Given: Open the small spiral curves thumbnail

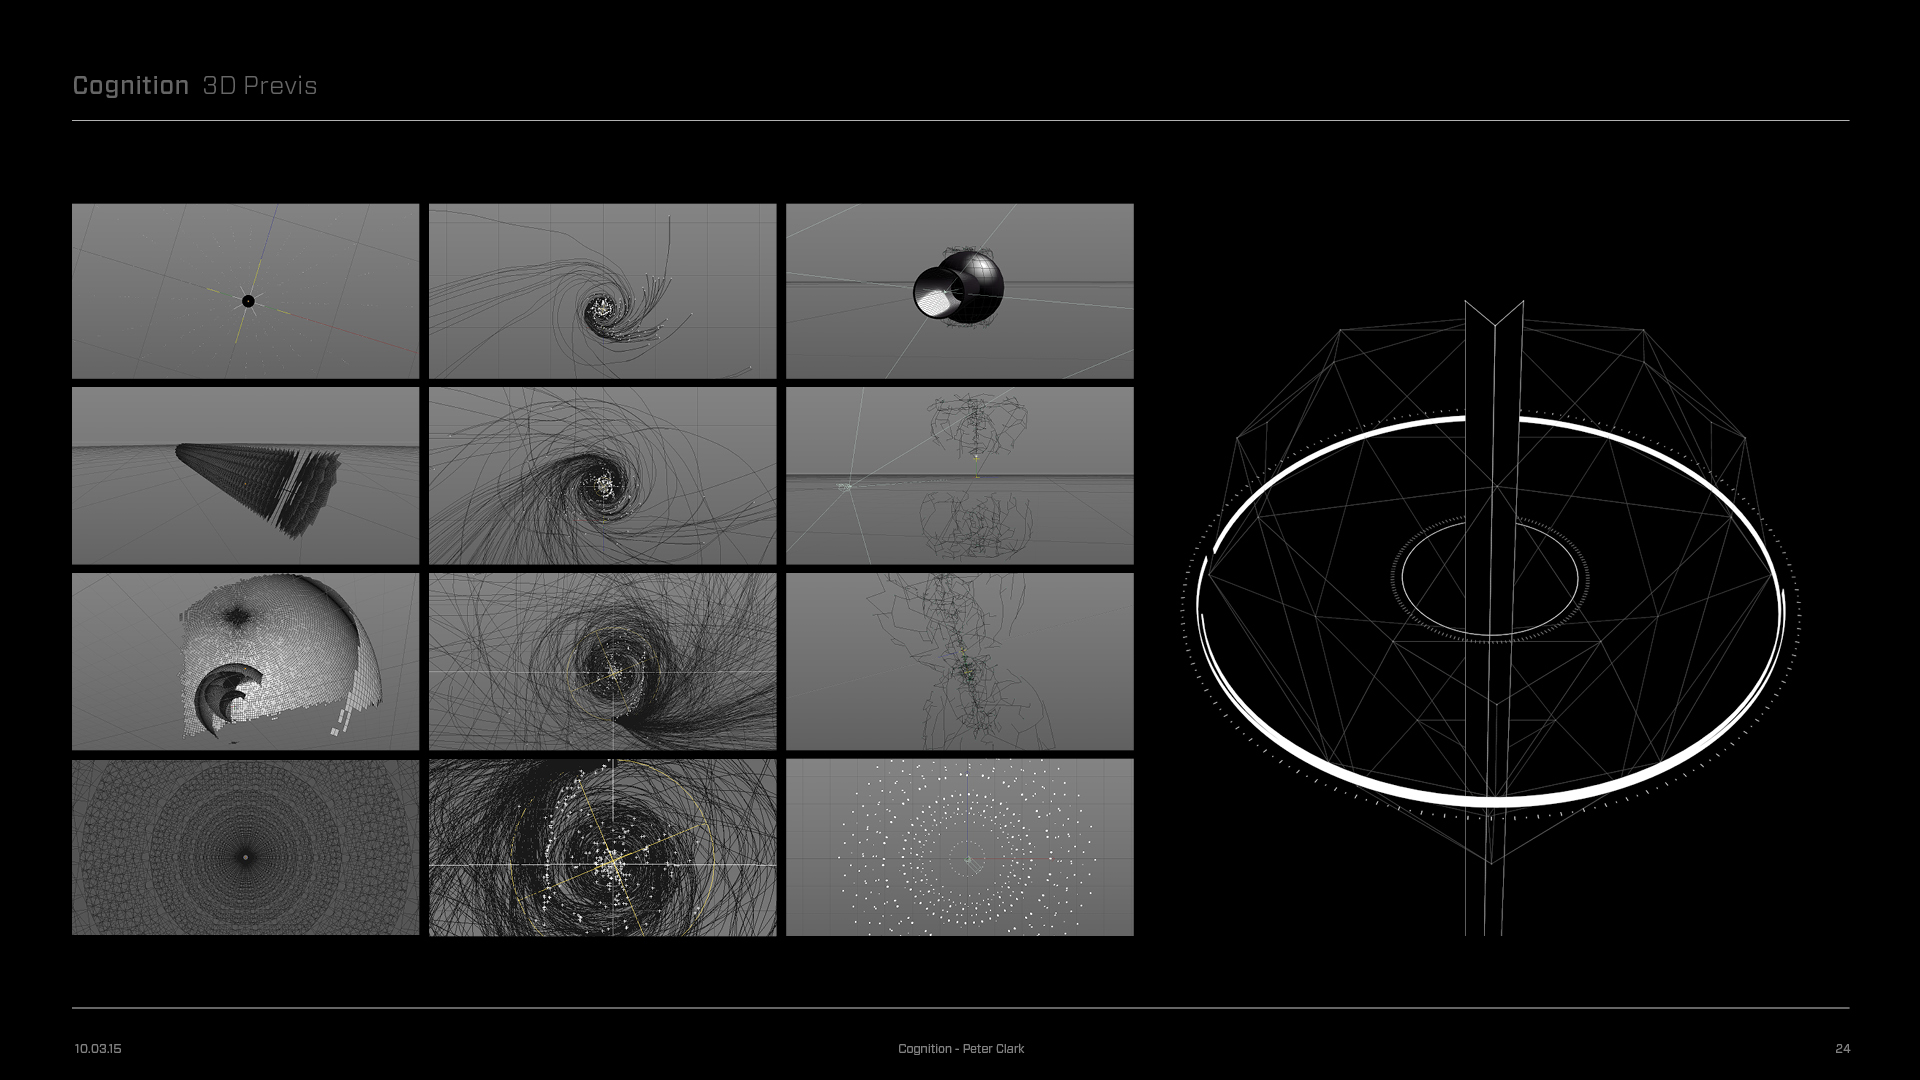Looking at the screenshot, I should click(602, 291).
